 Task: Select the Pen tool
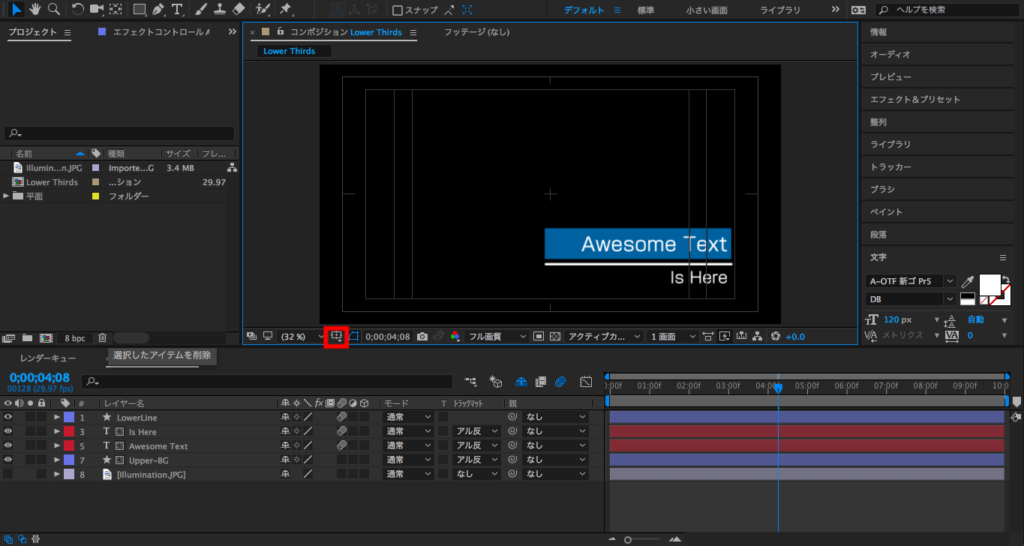(x=158, y=10)
